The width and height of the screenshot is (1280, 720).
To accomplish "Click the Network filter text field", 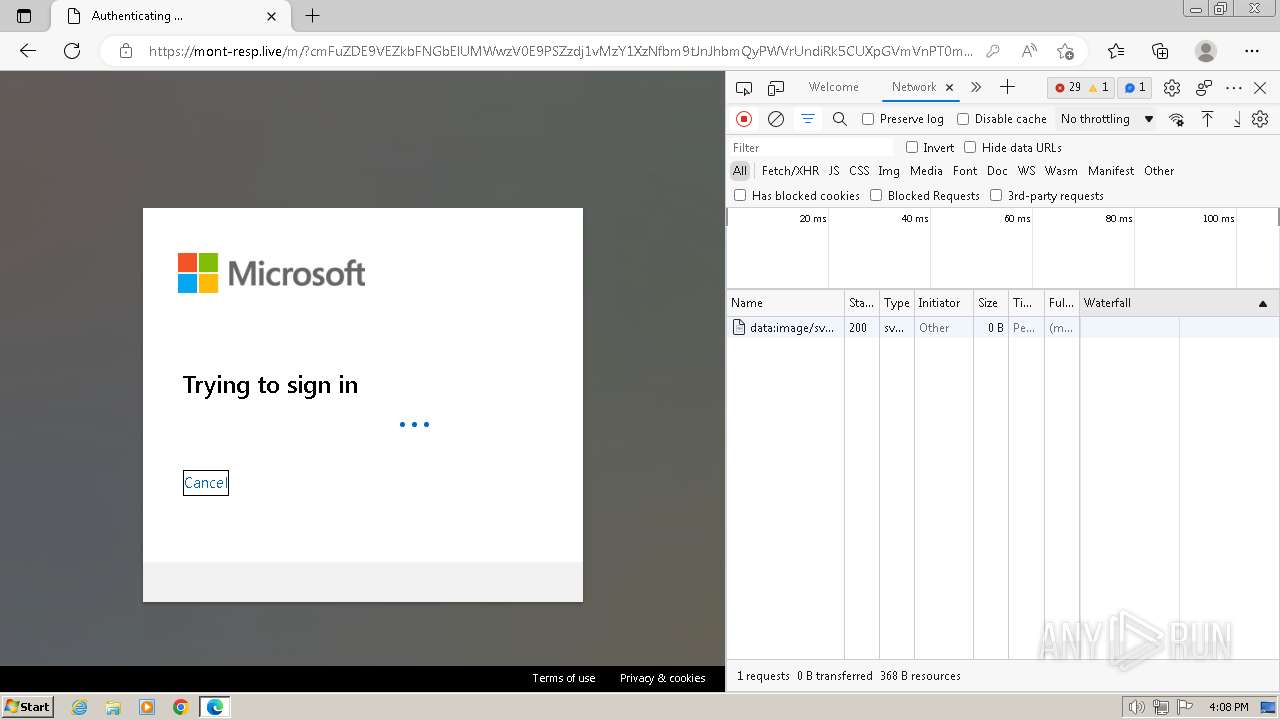I will tap(811, 147).
